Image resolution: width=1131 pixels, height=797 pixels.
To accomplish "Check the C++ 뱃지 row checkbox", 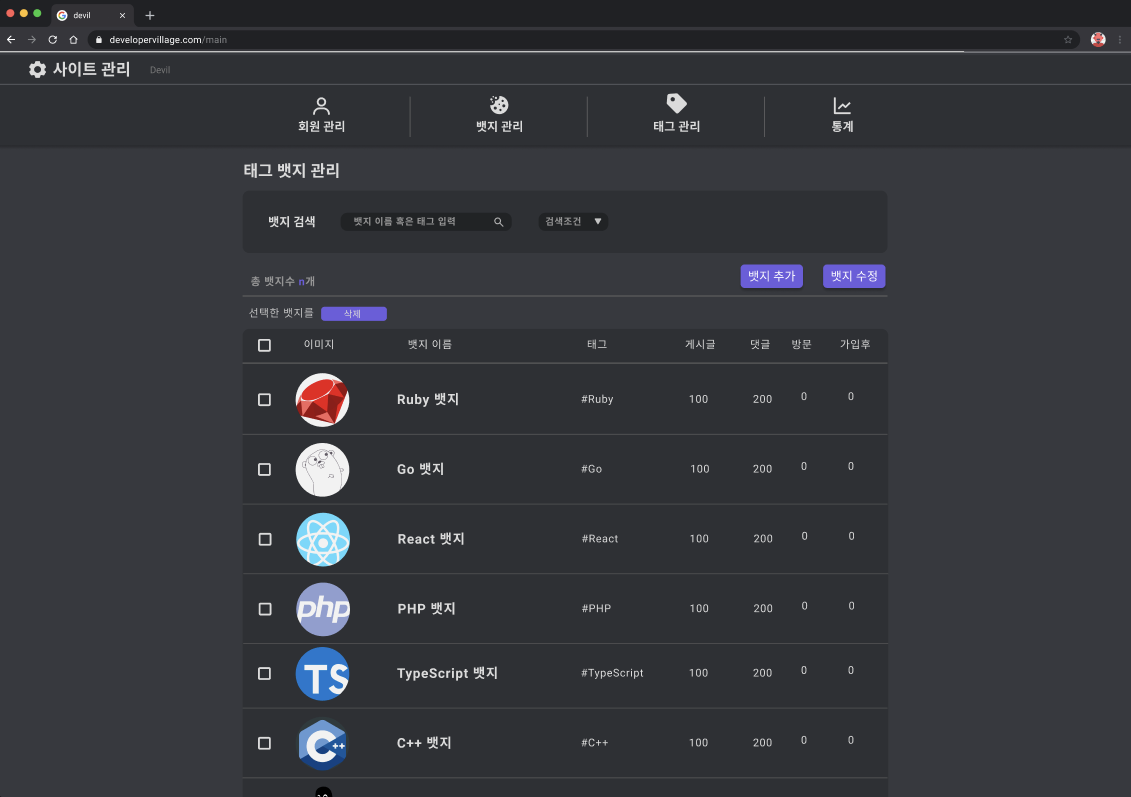I will click(x=265, y=744).
